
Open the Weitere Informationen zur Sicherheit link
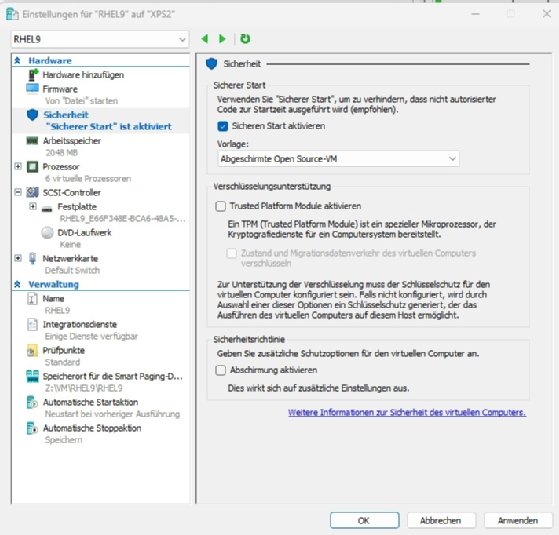click(407, 412)
